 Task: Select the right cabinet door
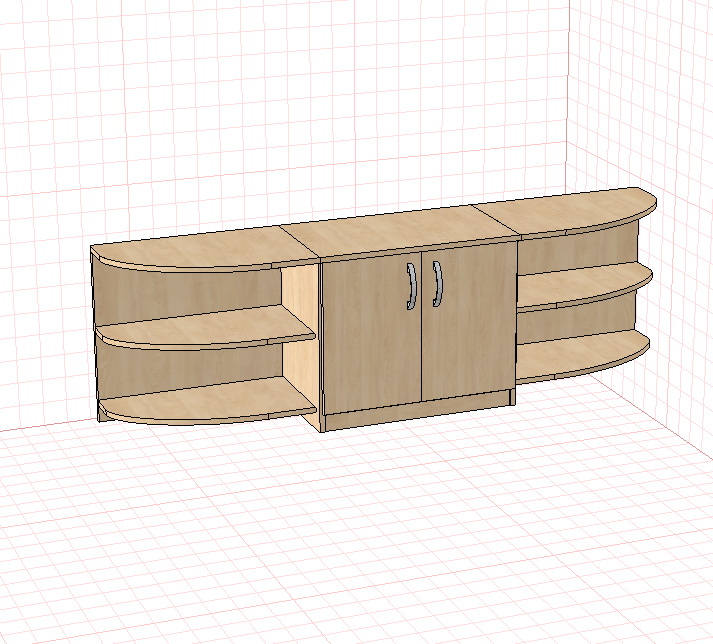pyautogui.click(x=468, y=322)
